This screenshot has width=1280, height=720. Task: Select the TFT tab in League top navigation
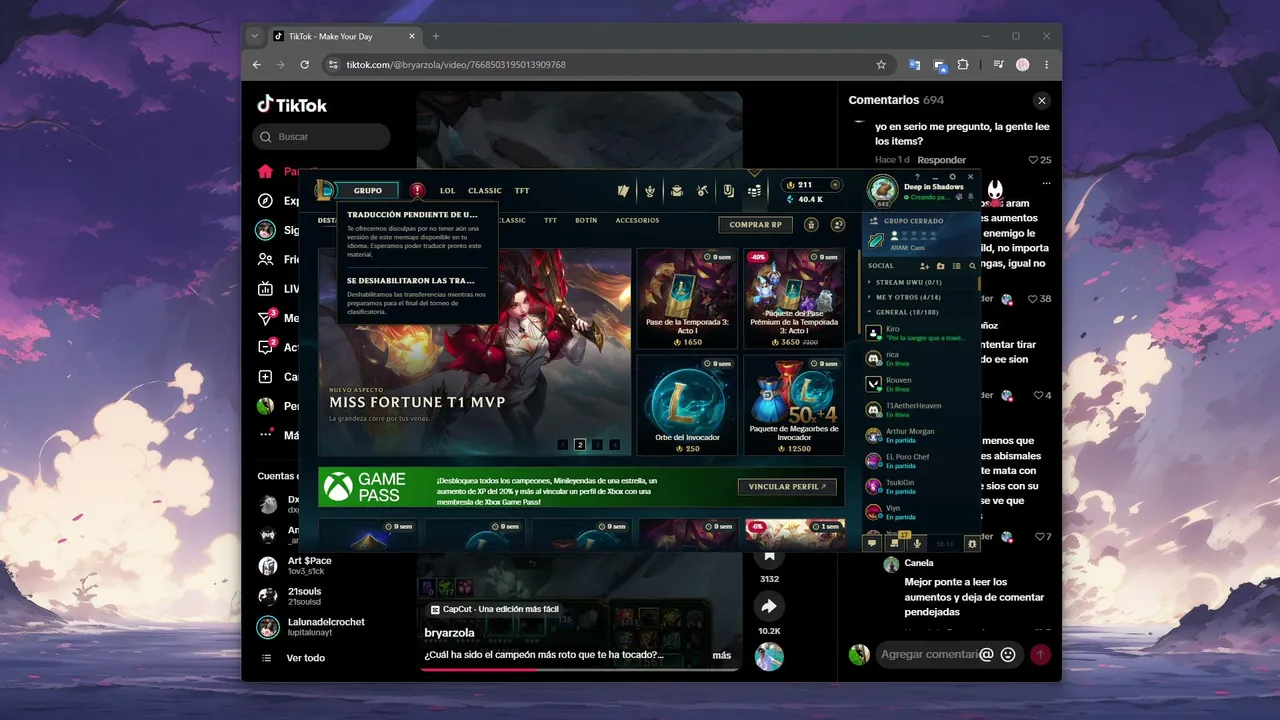(x=522, y=191)
